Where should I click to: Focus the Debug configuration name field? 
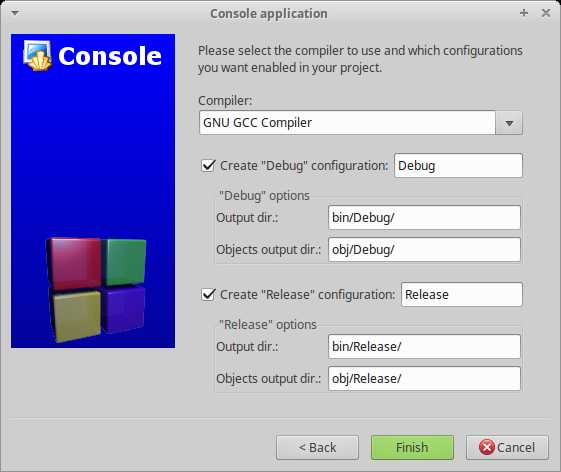click(458, 165)
